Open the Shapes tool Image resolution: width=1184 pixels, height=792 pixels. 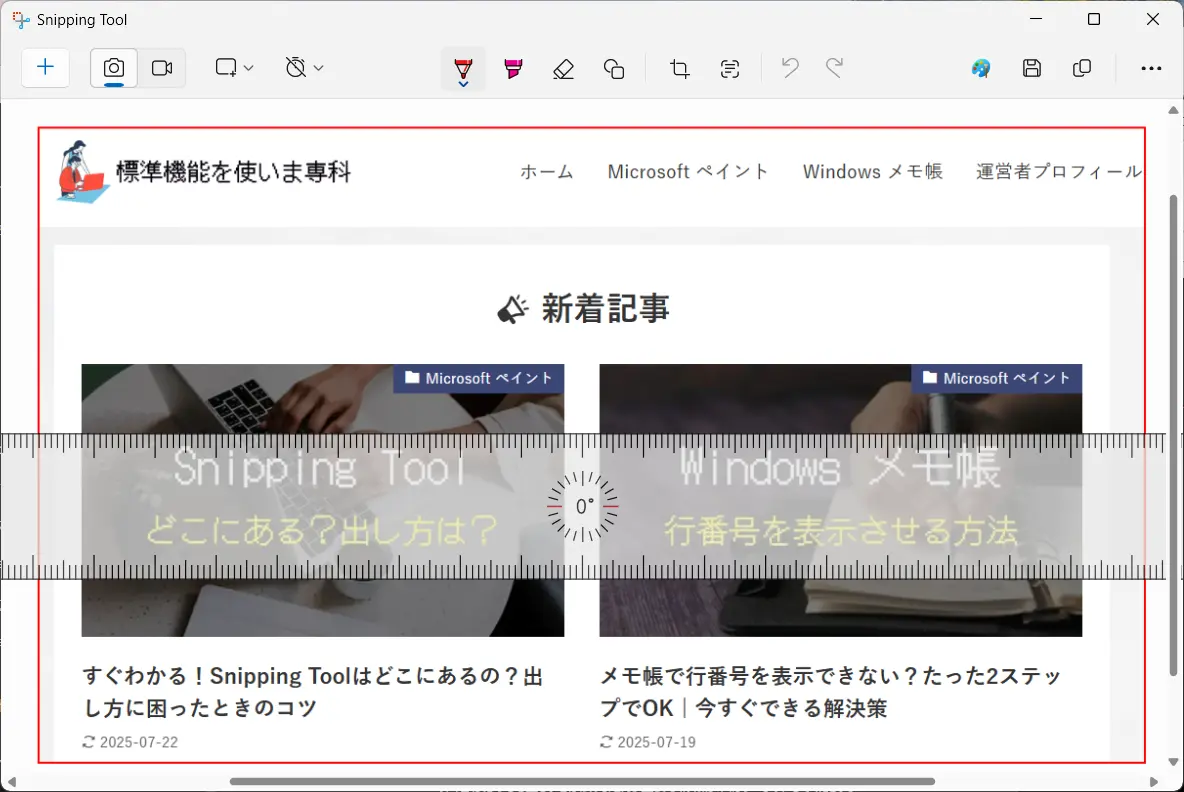pyautogui.click(x=614, y=69)
